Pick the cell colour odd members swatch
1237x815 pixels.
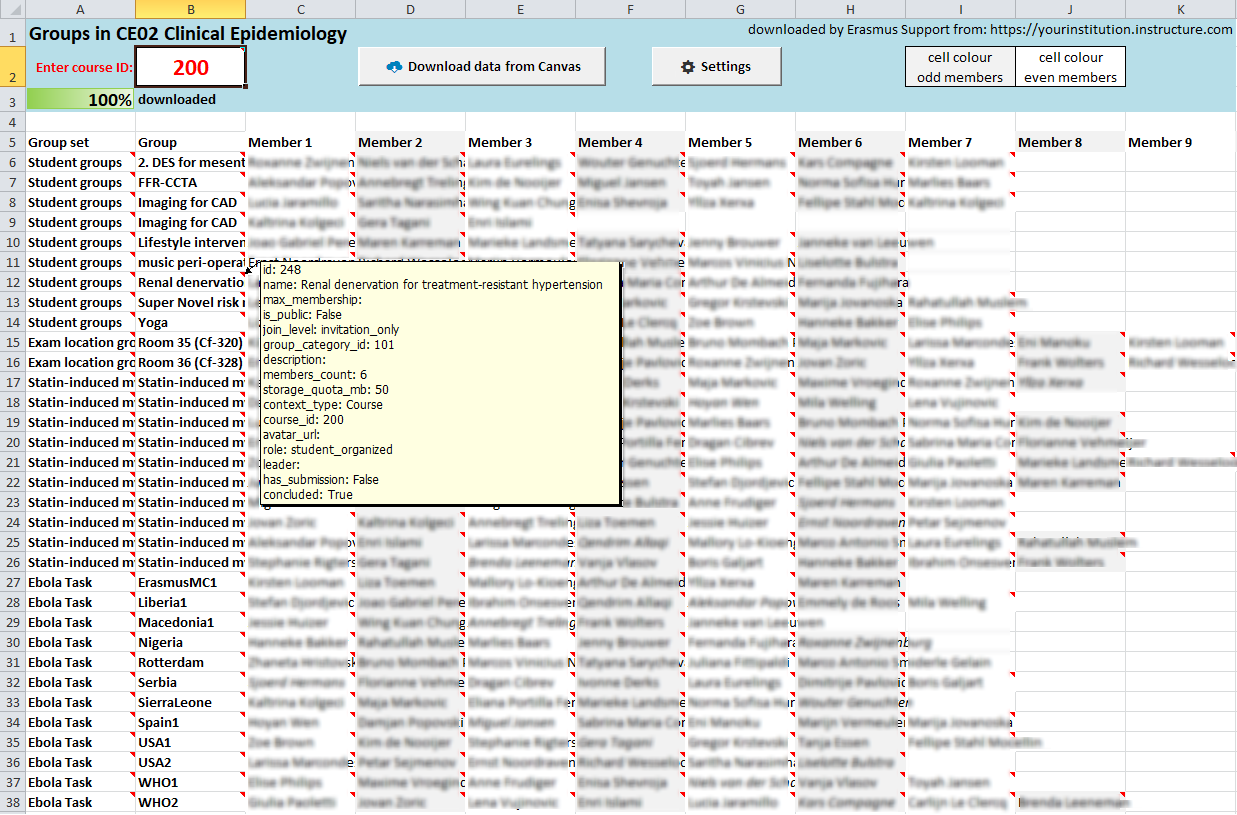(x=960, y=67)
